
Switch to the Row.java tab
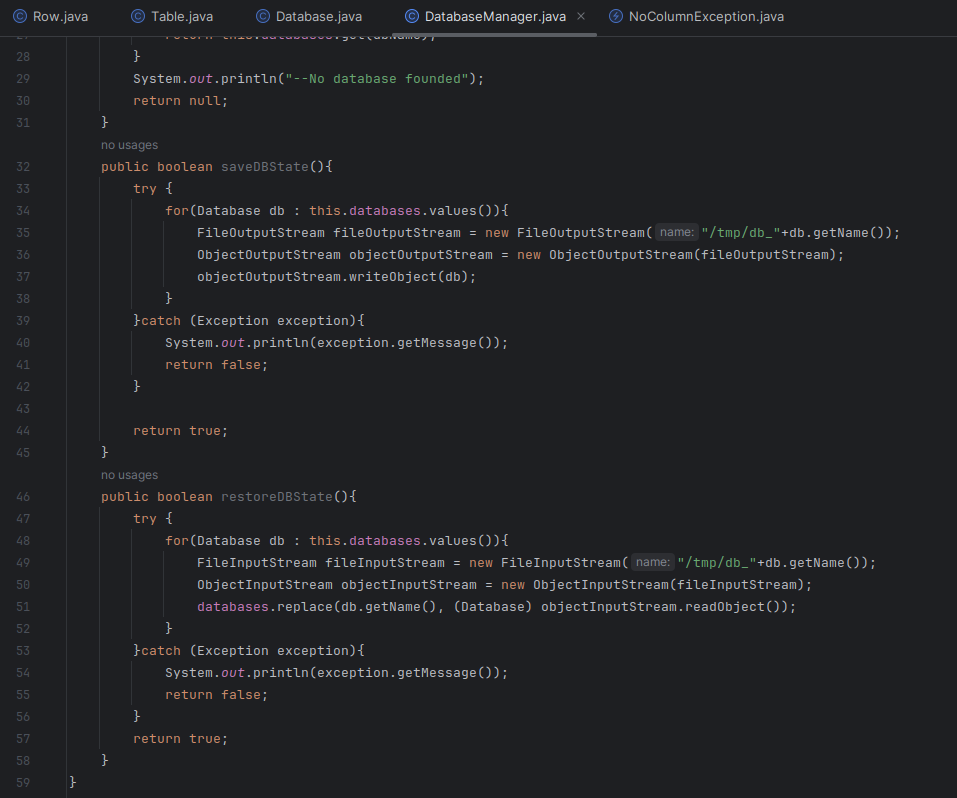pos(51,16)
